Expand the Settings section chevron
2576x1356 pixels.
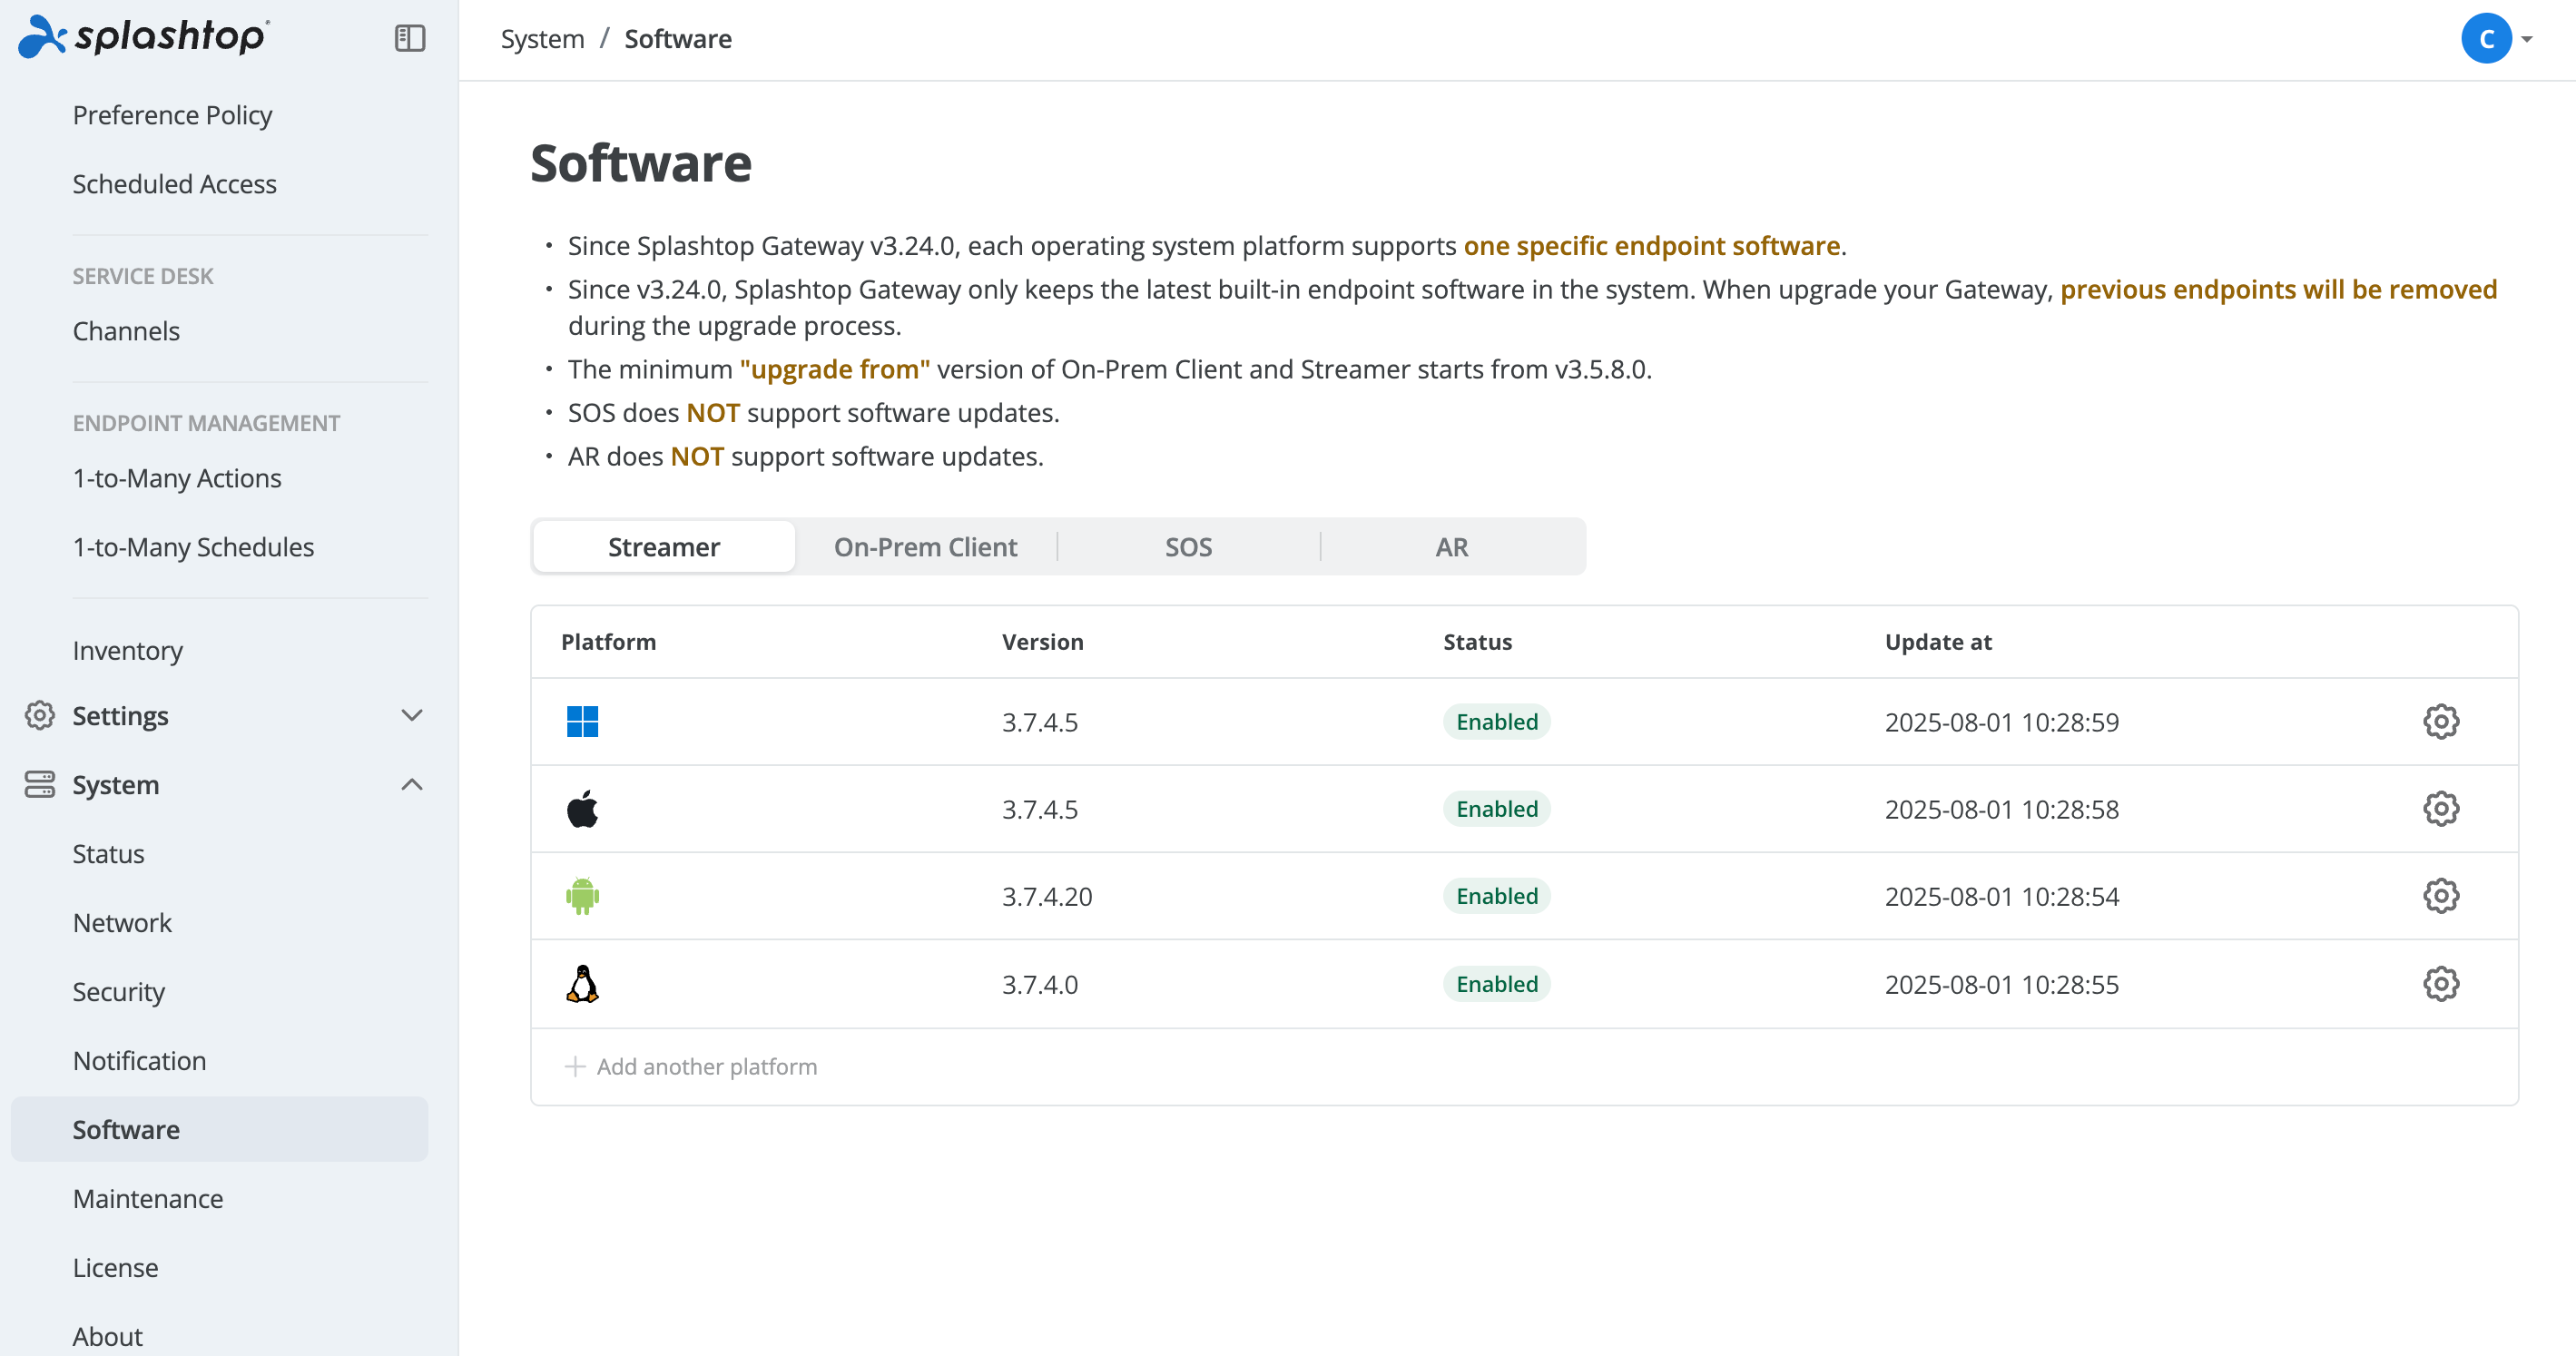coord(412,715)
